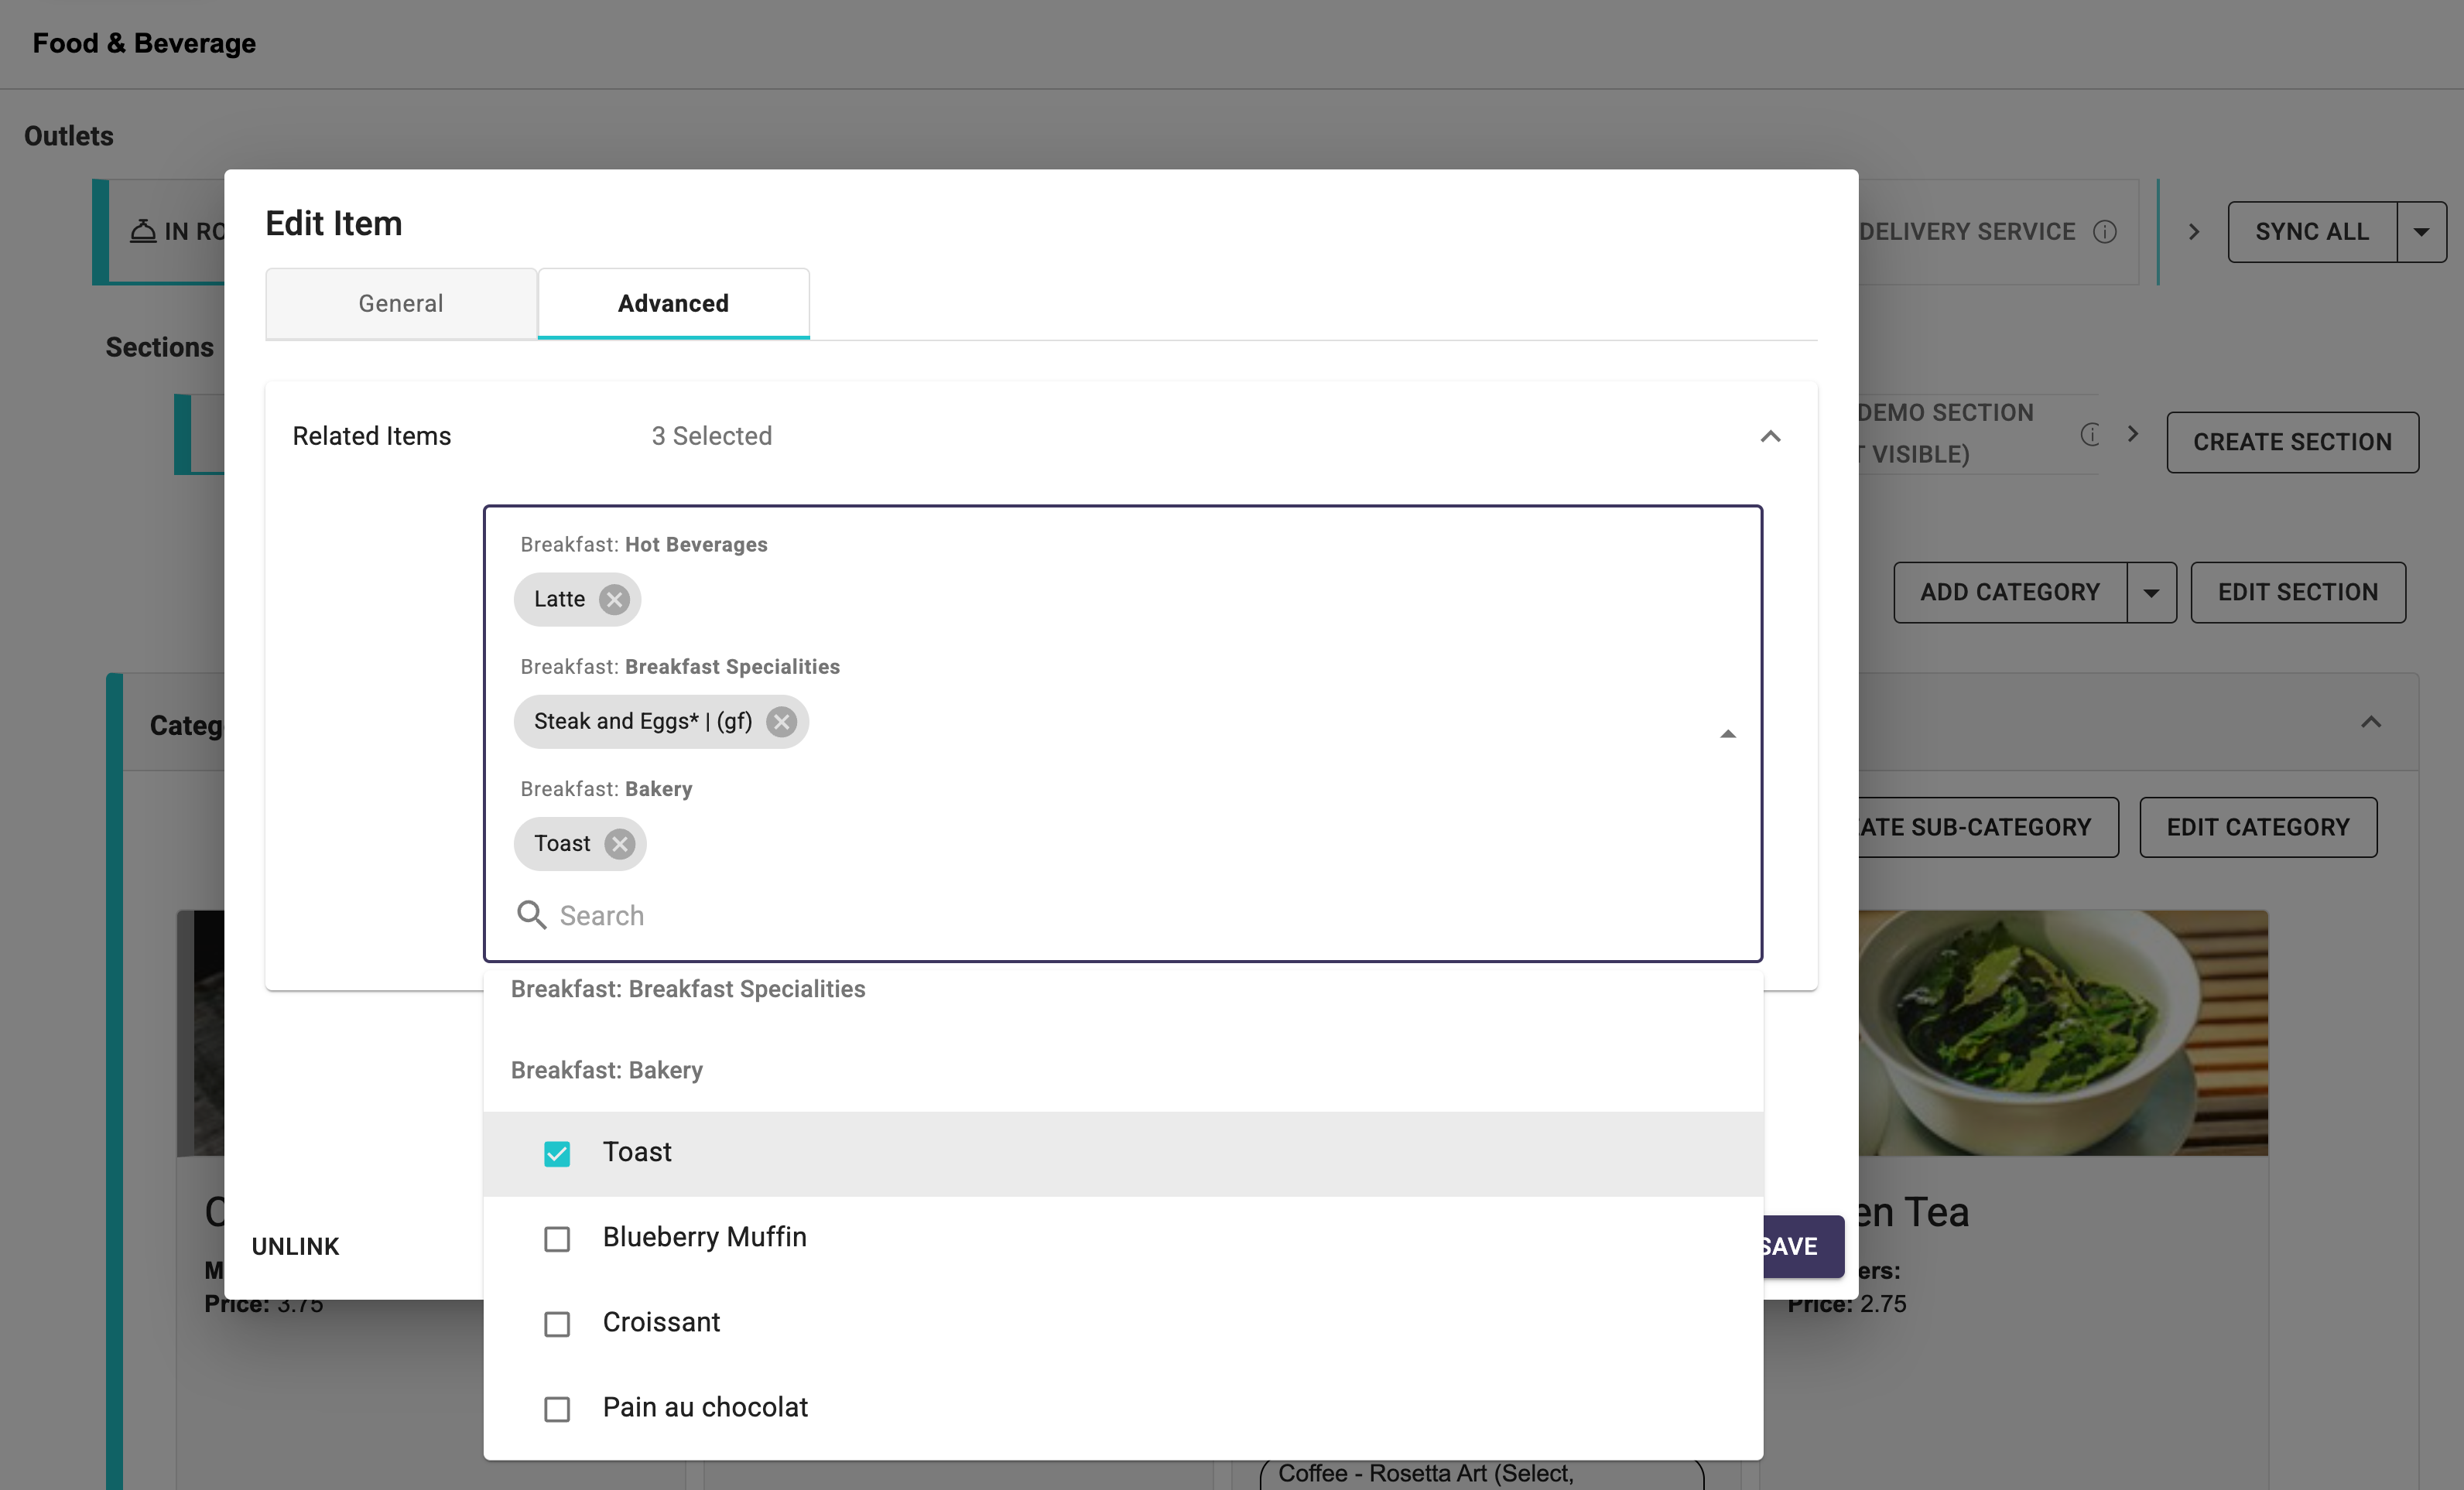Remove the Steak and Eggs chip
This screenshot has height=1490, width=2464.
[781, 721]
